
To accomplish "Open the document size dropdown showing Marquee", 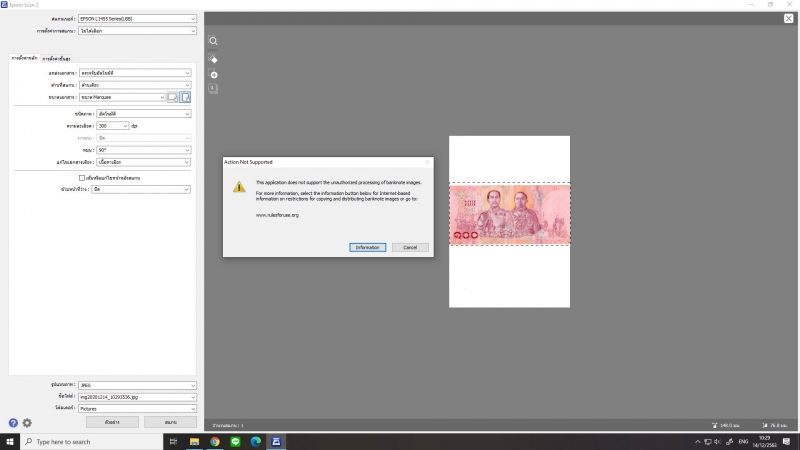I will [122, 97].
